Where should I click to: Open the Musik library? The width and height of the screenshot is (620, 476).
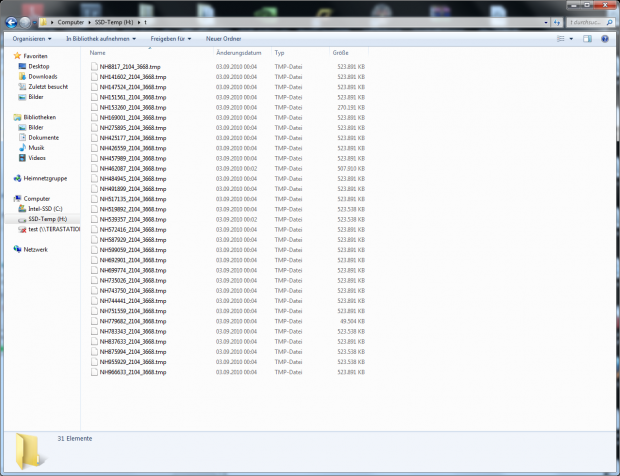pos(36,148)
